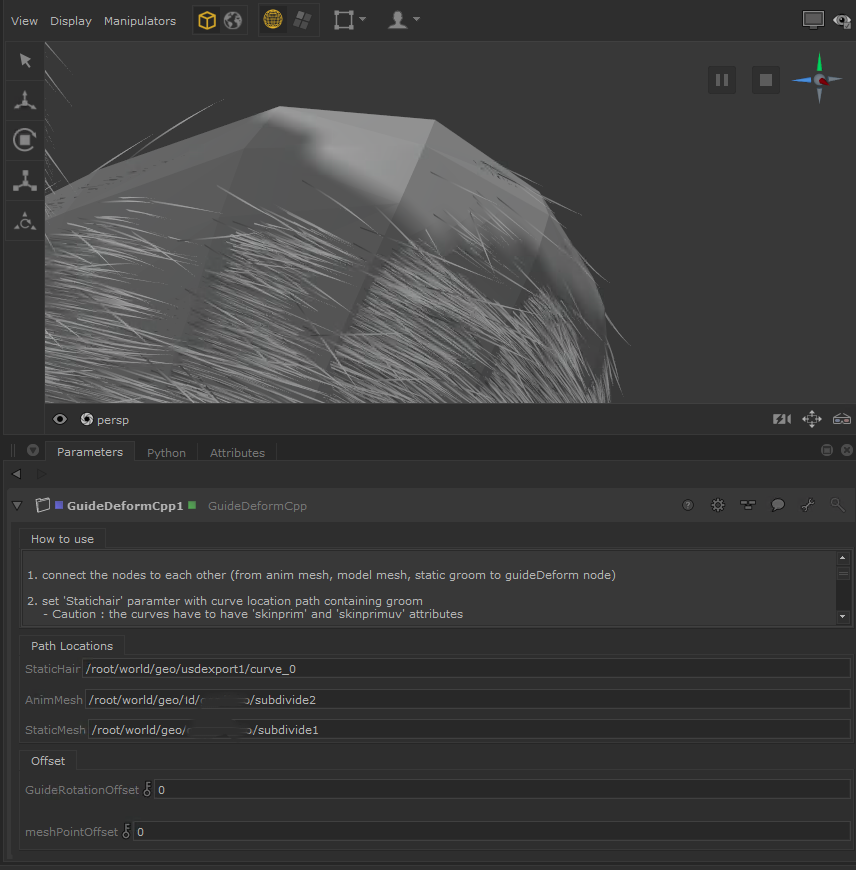Screen dimensions: 856x870
Task: Click the speech bubble comment icon
Action: (777, 506)
